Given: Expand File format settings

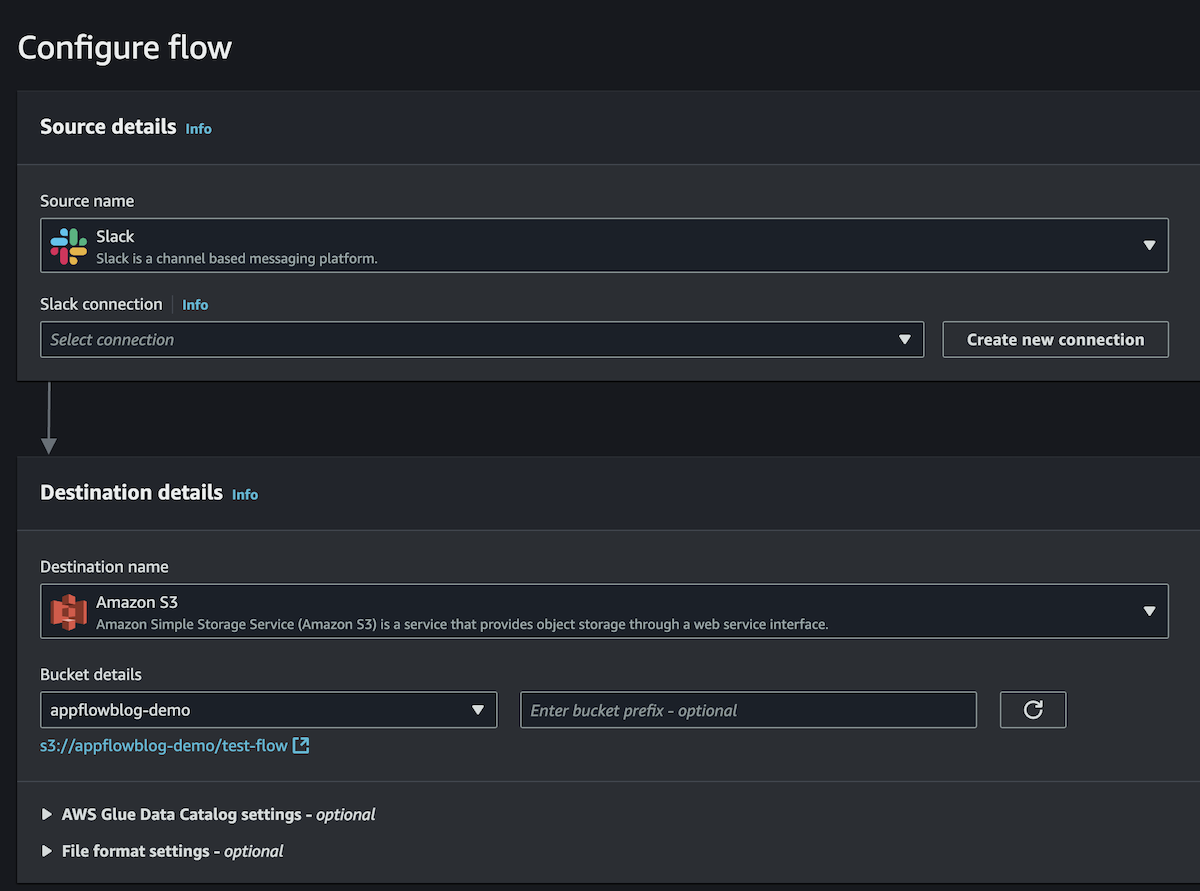Looking at the screenshot, I should point(162,851).
